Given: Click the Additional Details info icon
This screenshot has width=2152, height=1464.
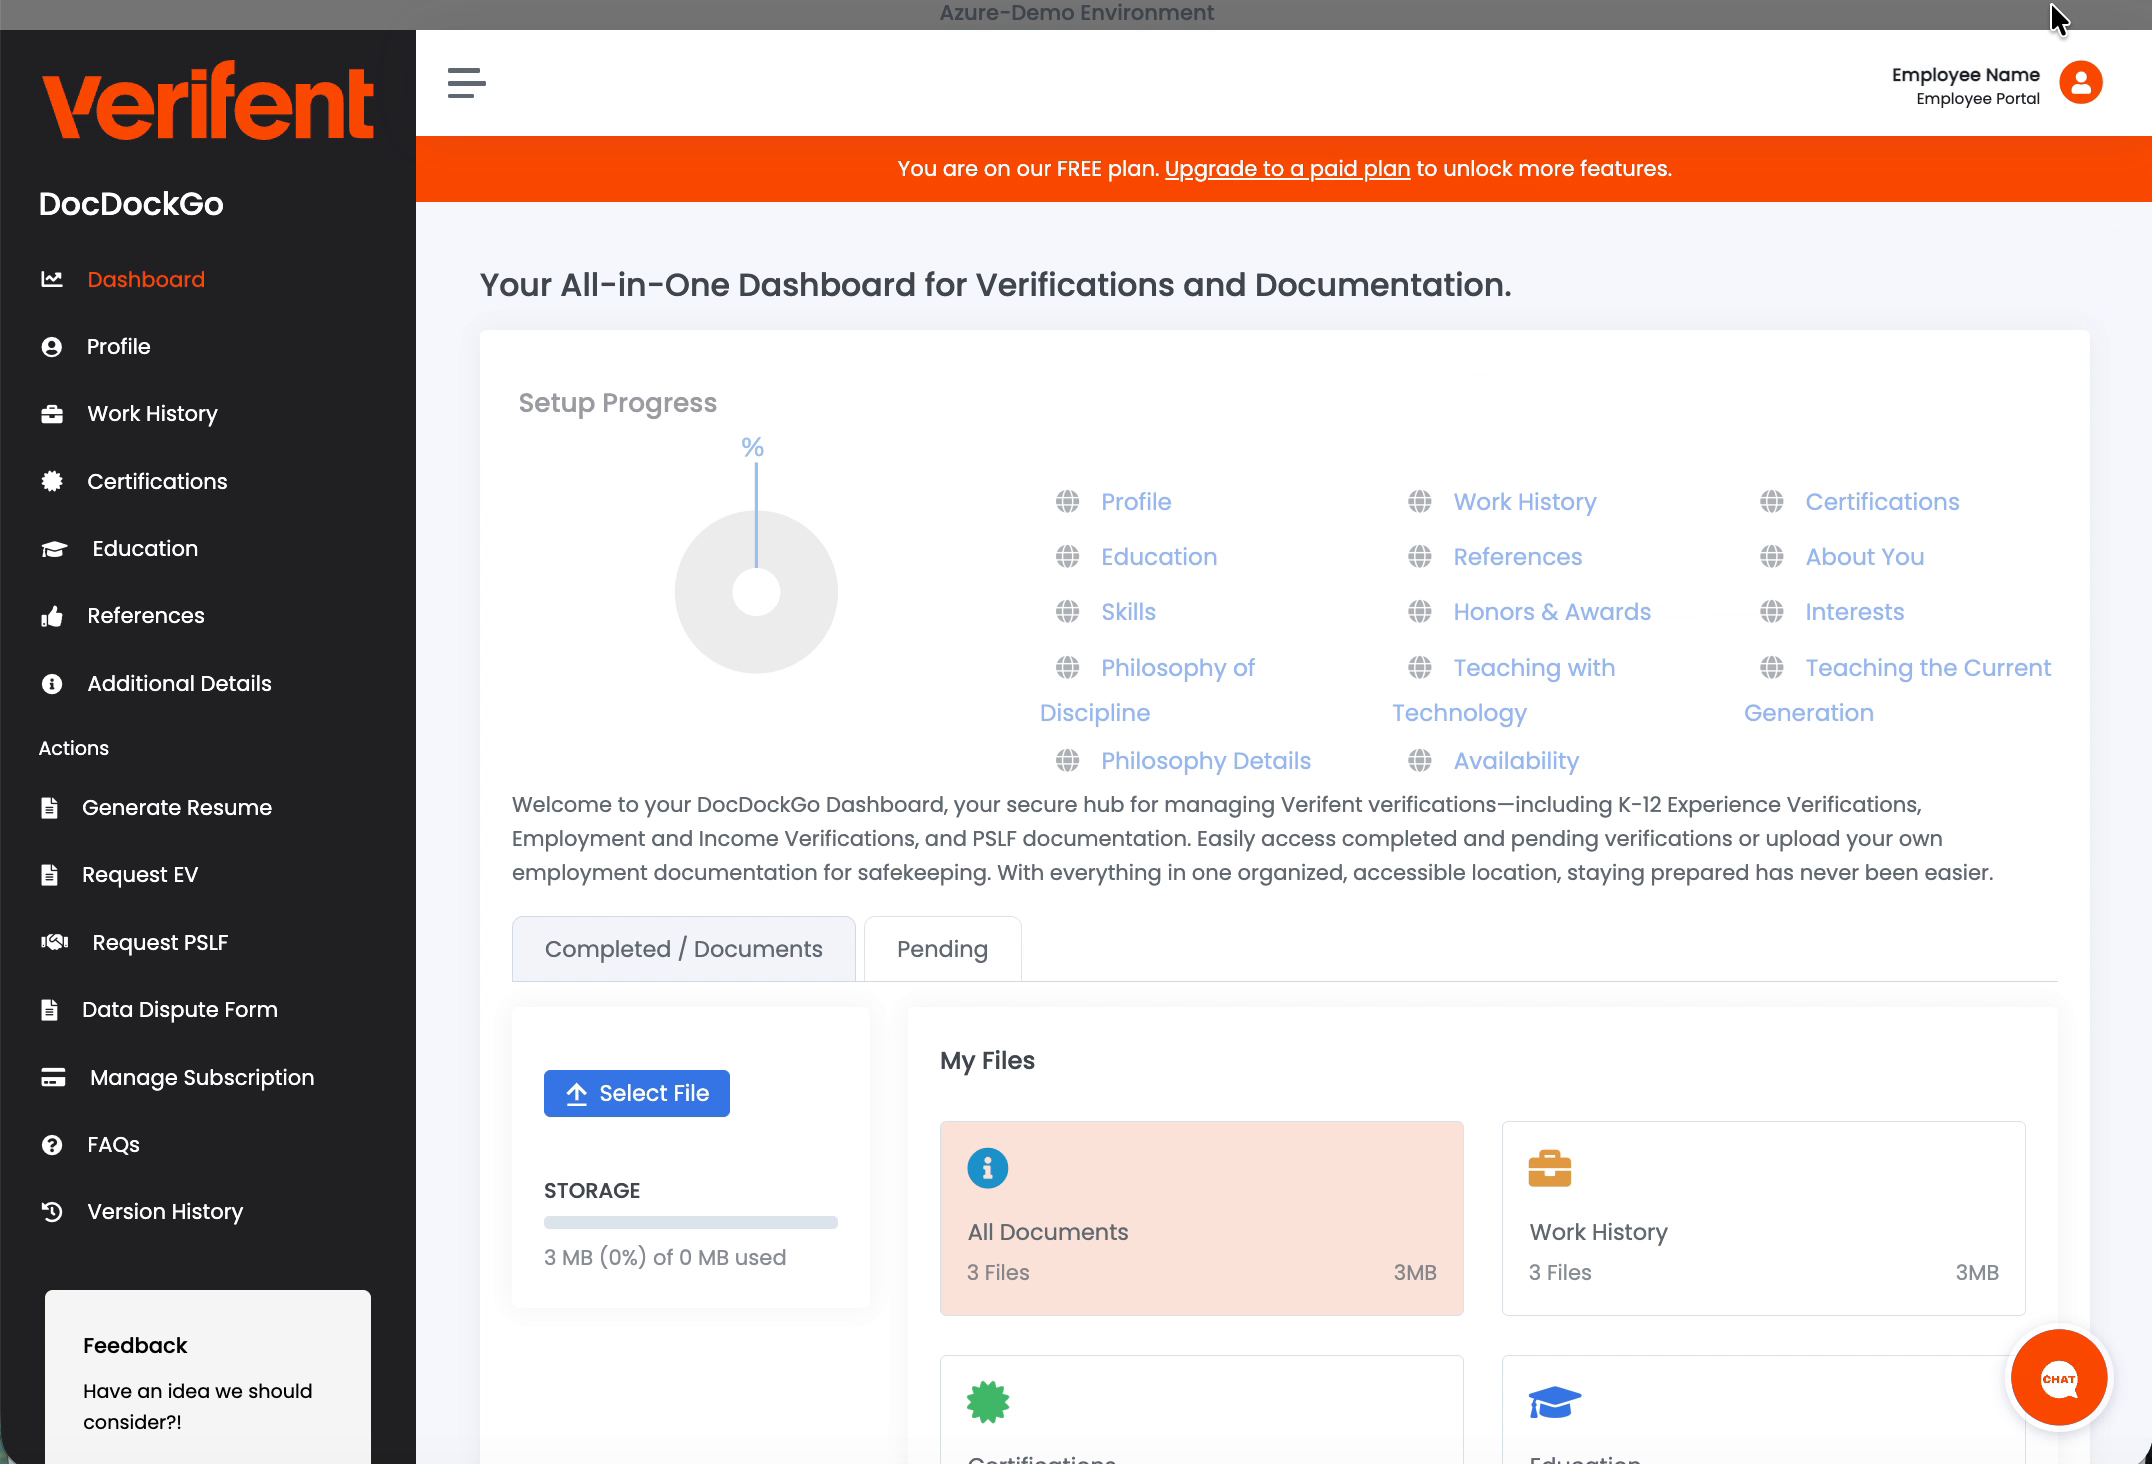Looking at the screenshot, I should (52, 684).
